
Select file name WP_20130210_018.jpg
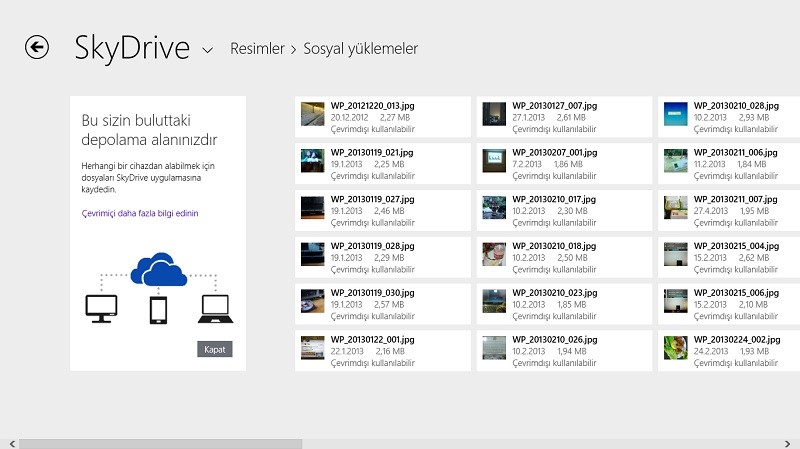tap(554, 246)
